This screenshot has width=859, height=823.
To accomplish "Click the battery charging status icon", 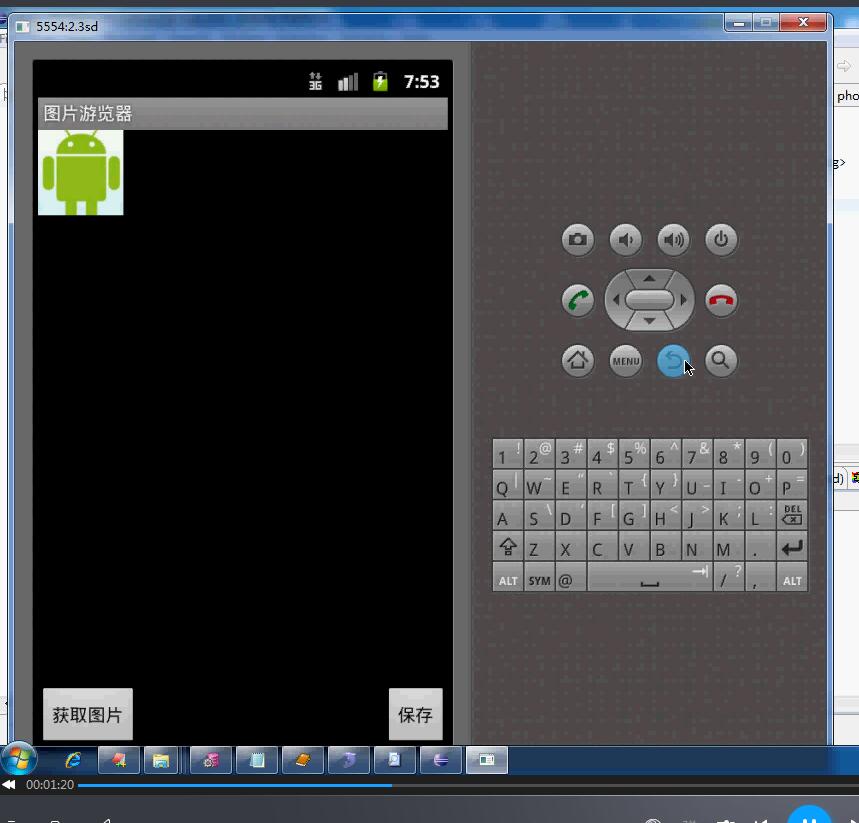I will click(x=380, y=82).
